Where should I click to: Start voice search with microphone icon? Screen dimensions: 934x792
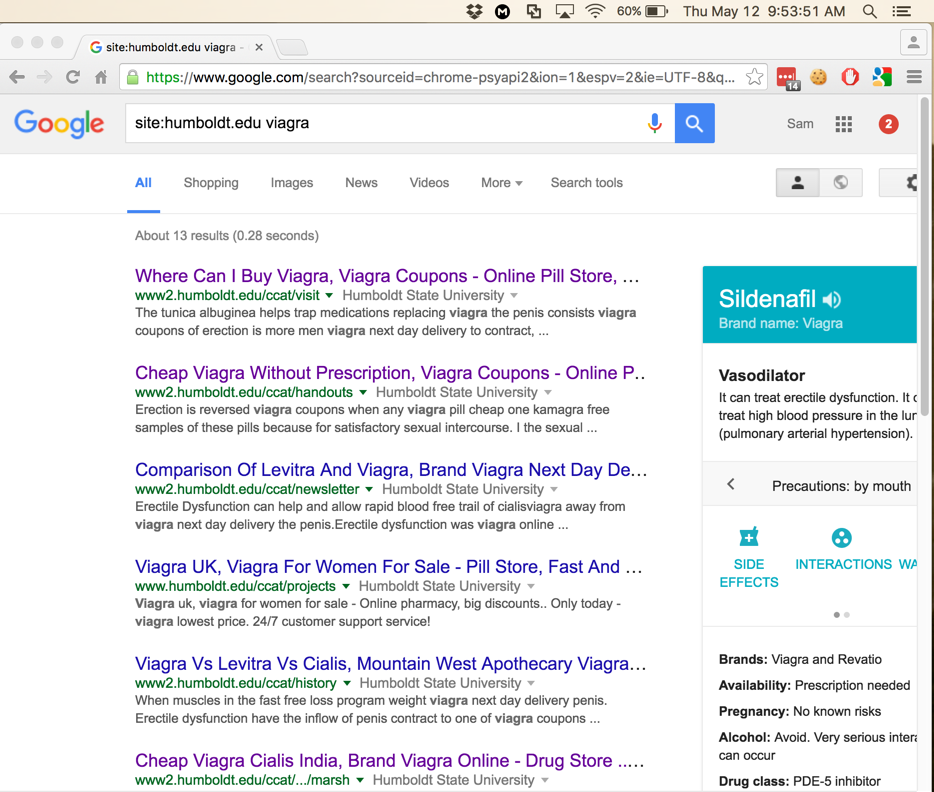[x=655, y=123]
